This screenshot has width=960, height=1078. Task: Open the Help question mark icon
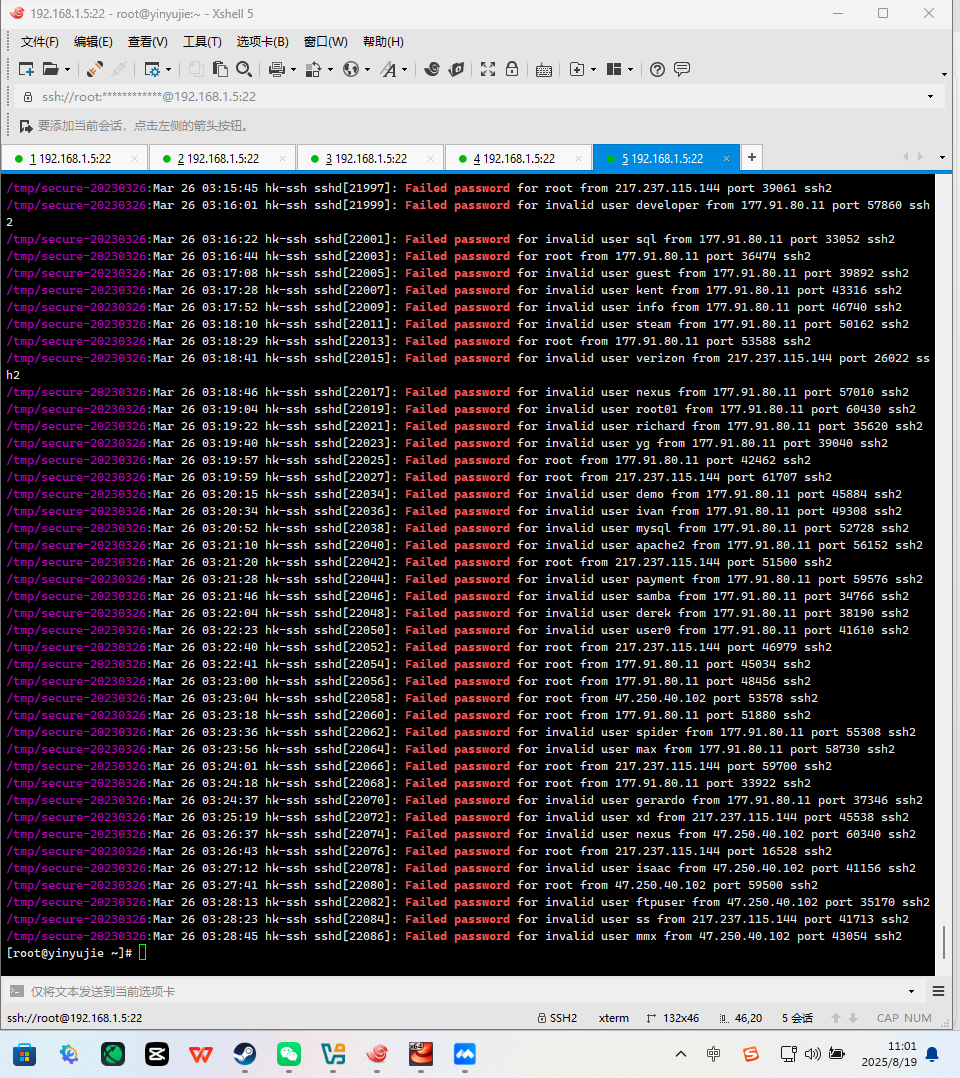pos(657,69)
